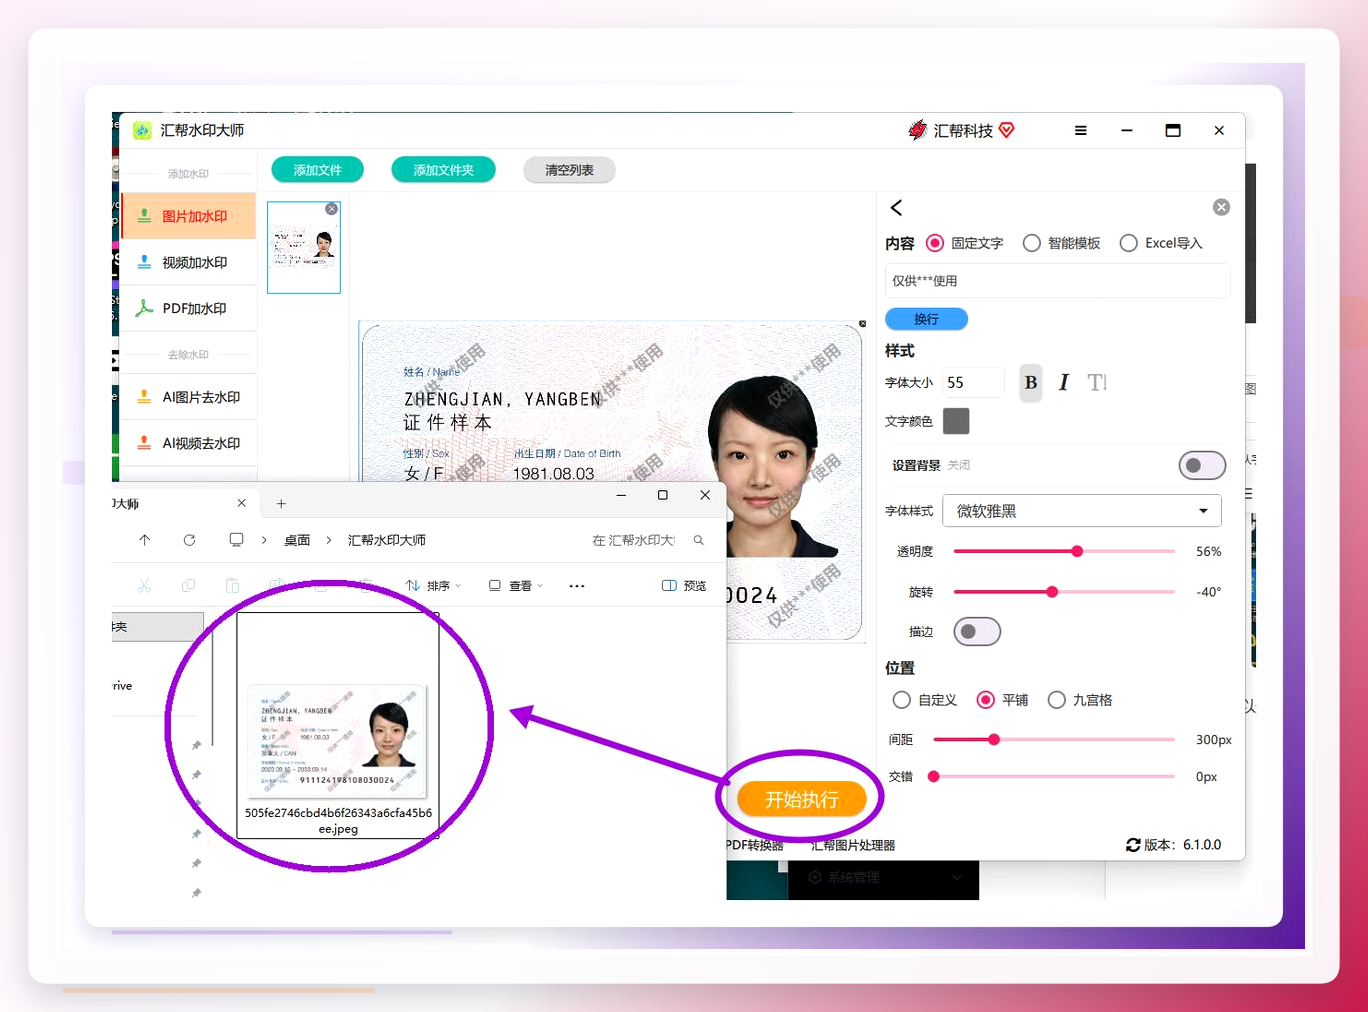Open the 视频加水印 sidebar item

click(189, 262)
